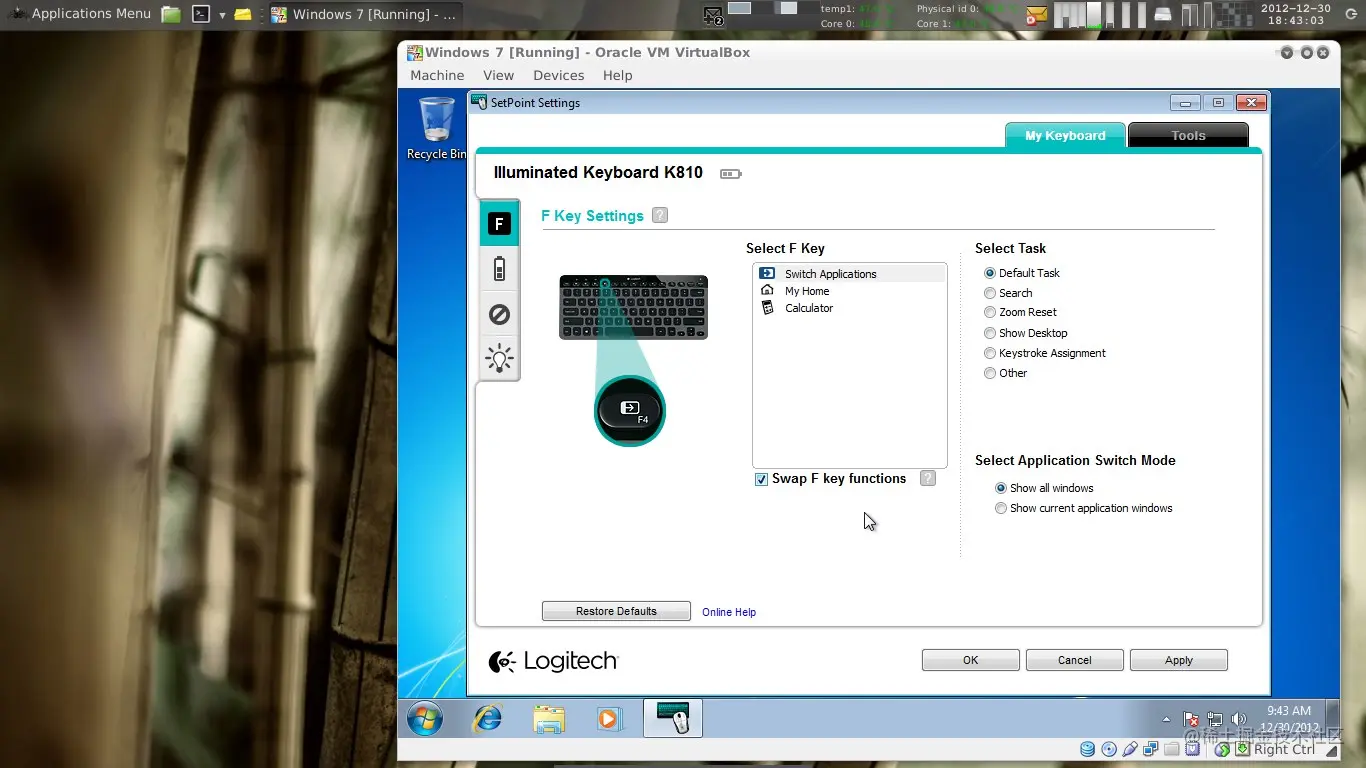Click the Windows 7 [Running] panel task button
The height and width of the screenshot is (768, 1366).
point(364,14)
